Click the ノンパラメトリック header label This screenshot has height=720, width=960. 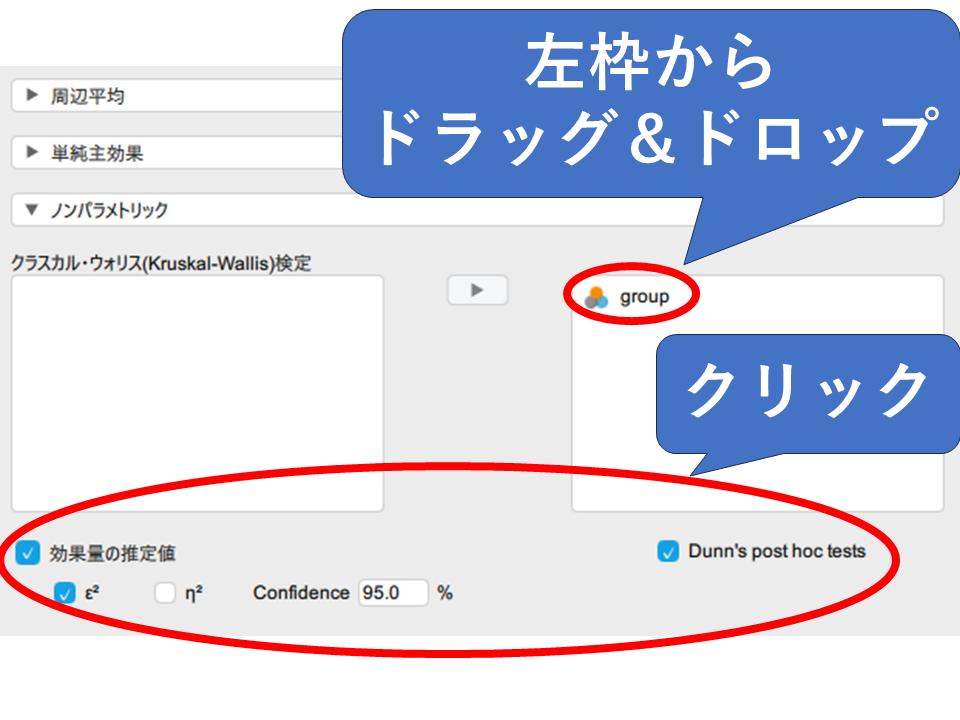click(110, 211)
